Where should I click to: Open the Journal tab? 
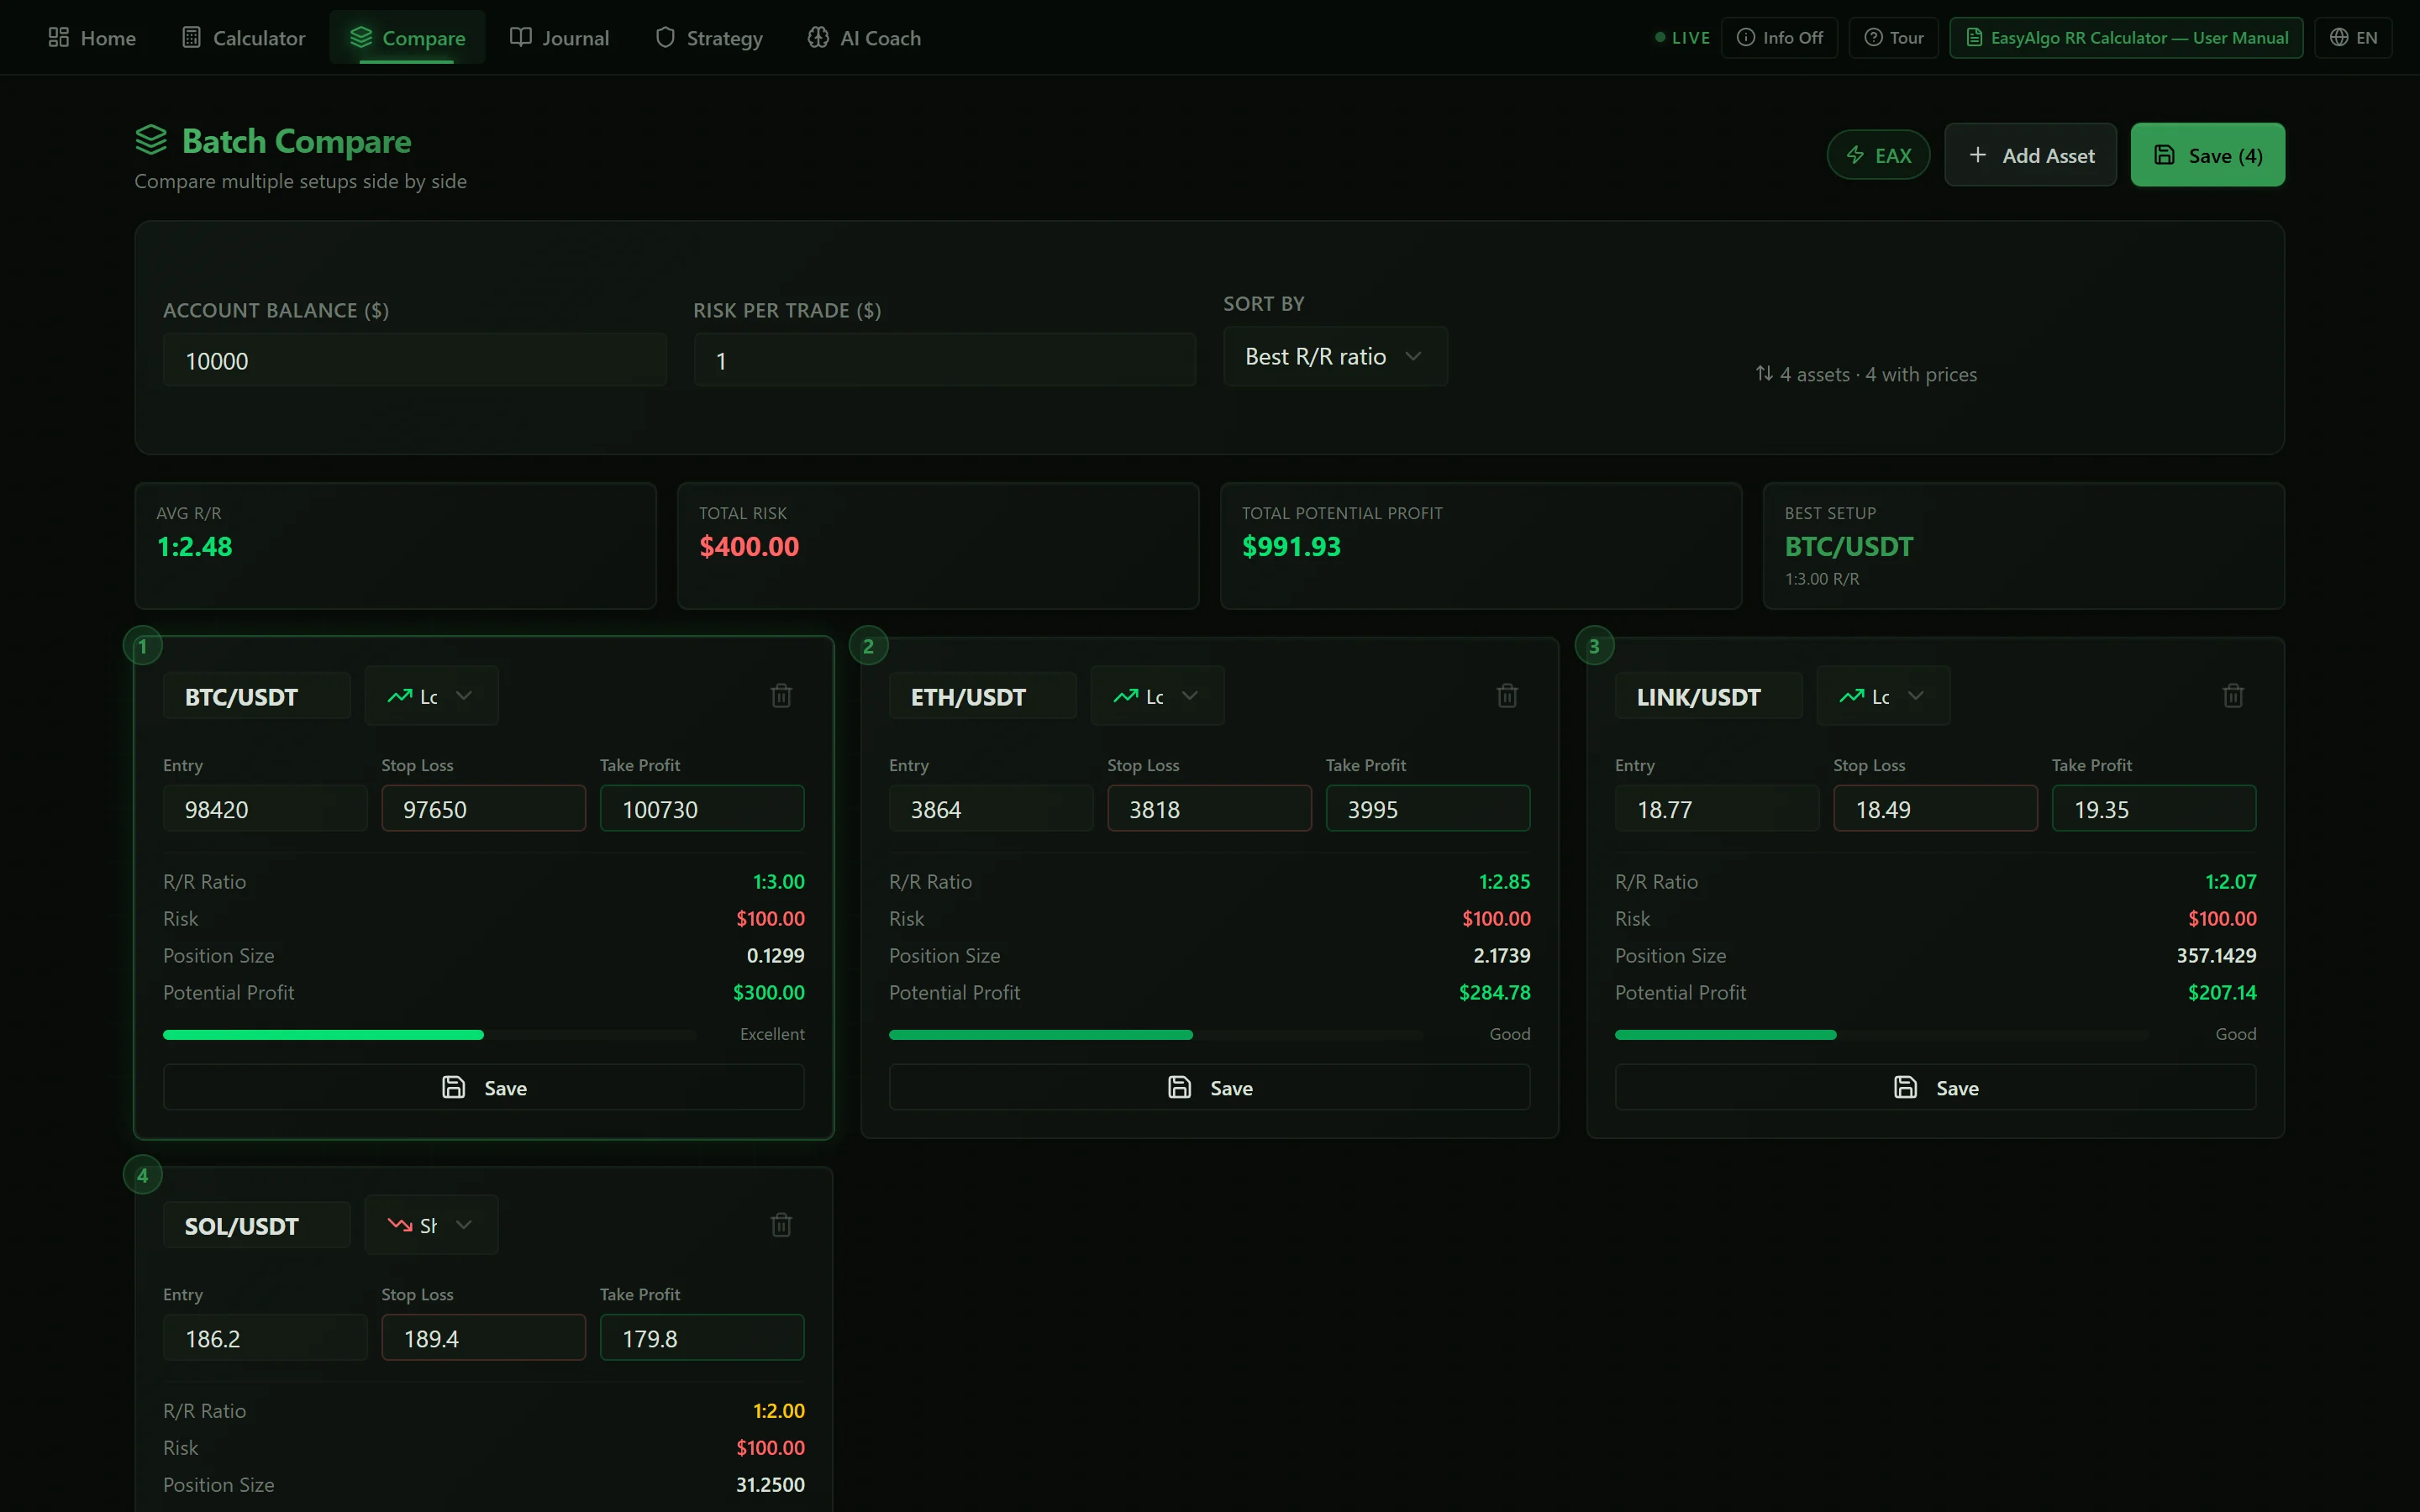coord(560,38)
